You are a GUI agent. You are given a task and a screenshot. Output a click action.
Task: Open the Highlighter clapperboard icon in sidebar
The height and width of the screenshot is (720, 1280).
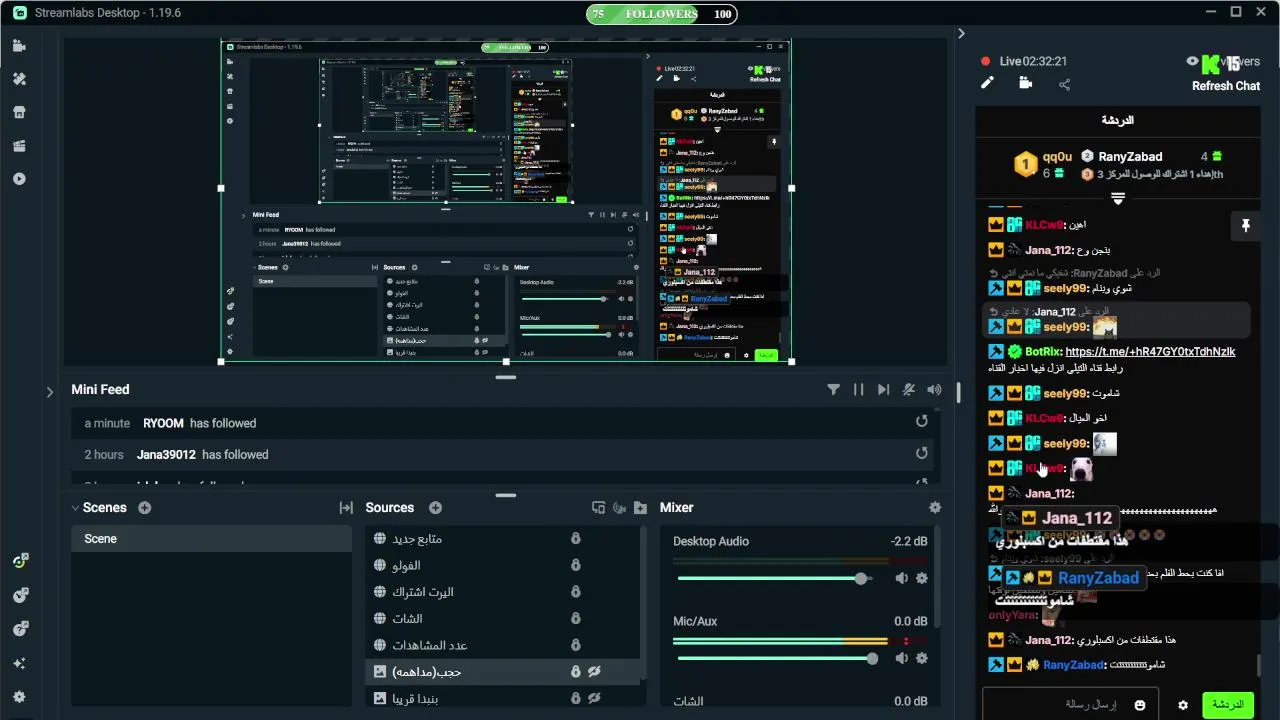pos(19,146)
